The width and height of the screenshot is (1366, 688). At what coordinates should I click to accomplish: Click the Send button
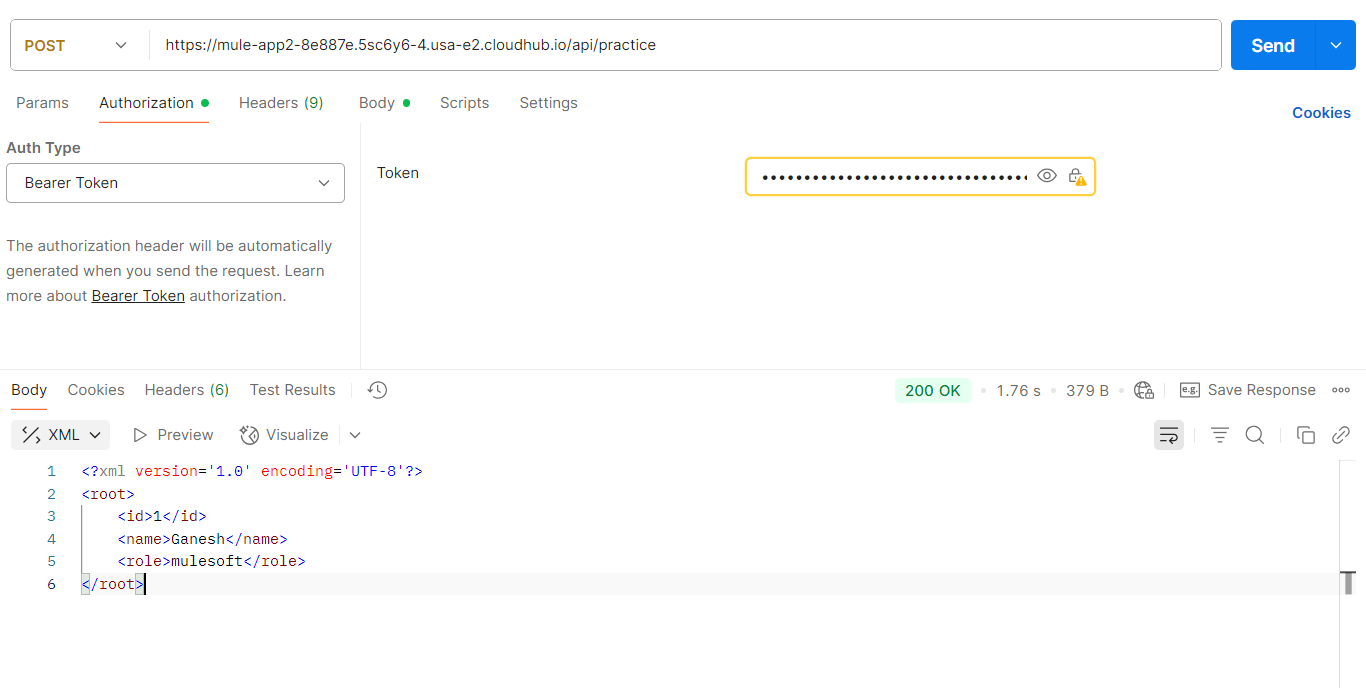(1272, 45)
